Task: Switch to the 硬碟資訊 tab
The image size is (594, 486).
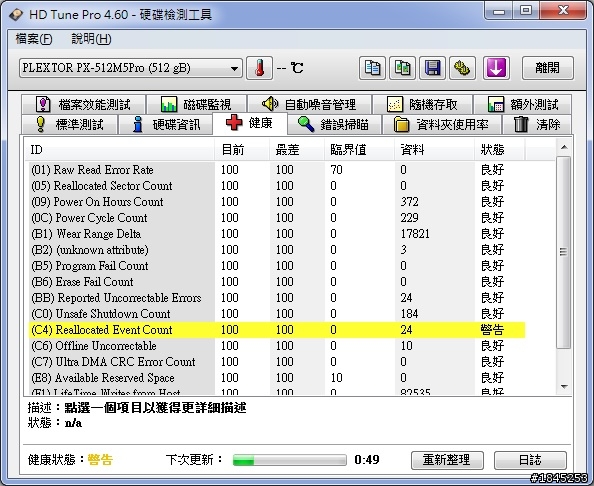Action: pos(166,124)
